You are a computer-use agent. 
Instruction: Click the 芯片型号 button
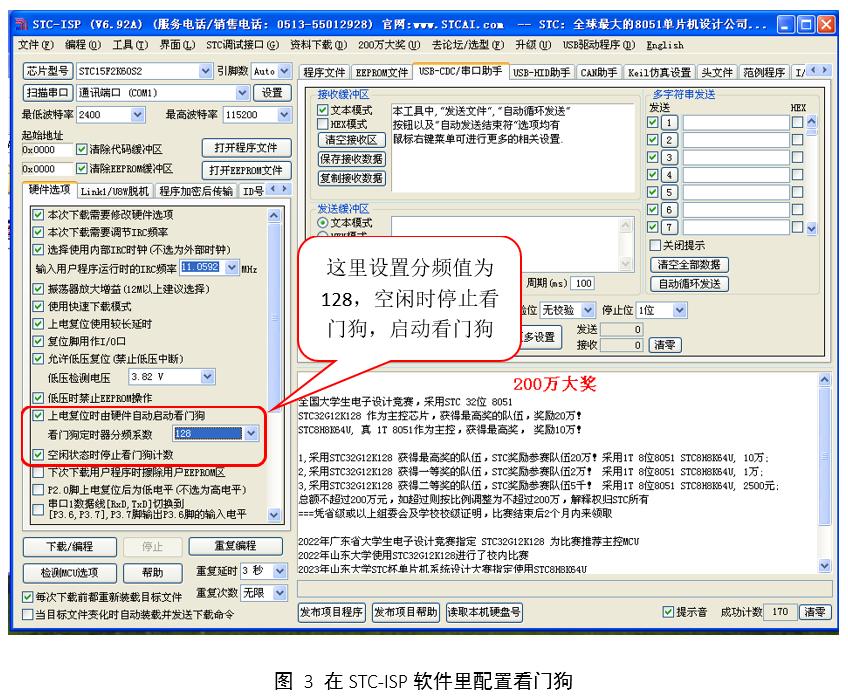click(48, 71)
